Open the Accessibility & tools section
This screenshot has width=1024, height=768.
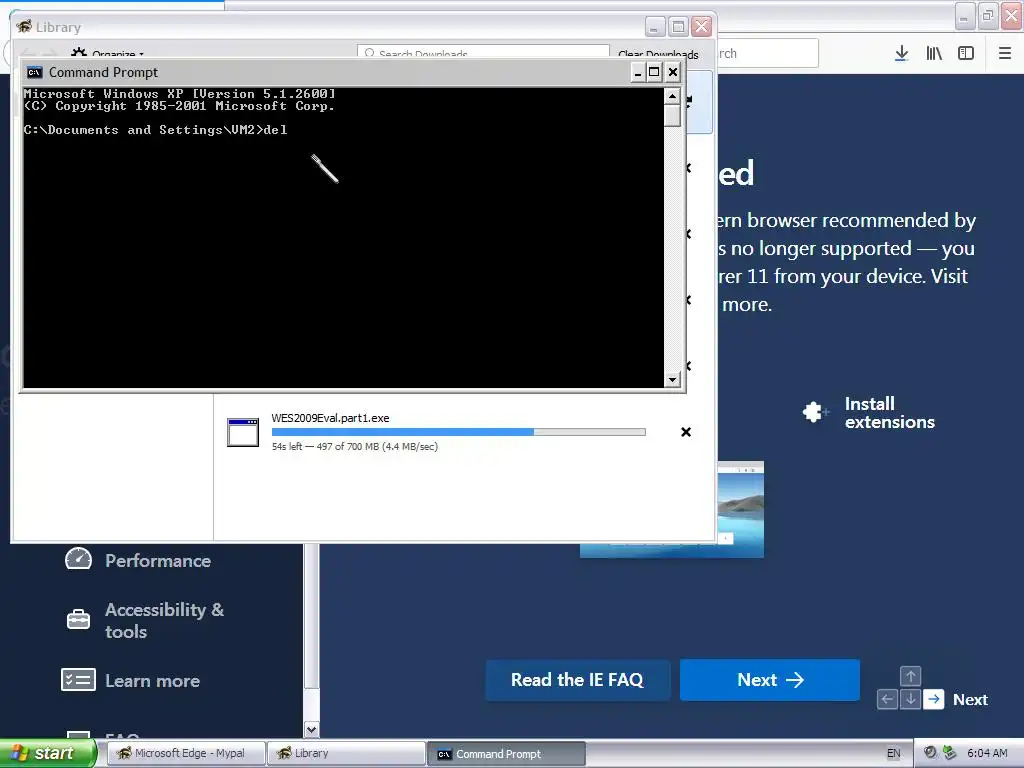click(164, 620)
